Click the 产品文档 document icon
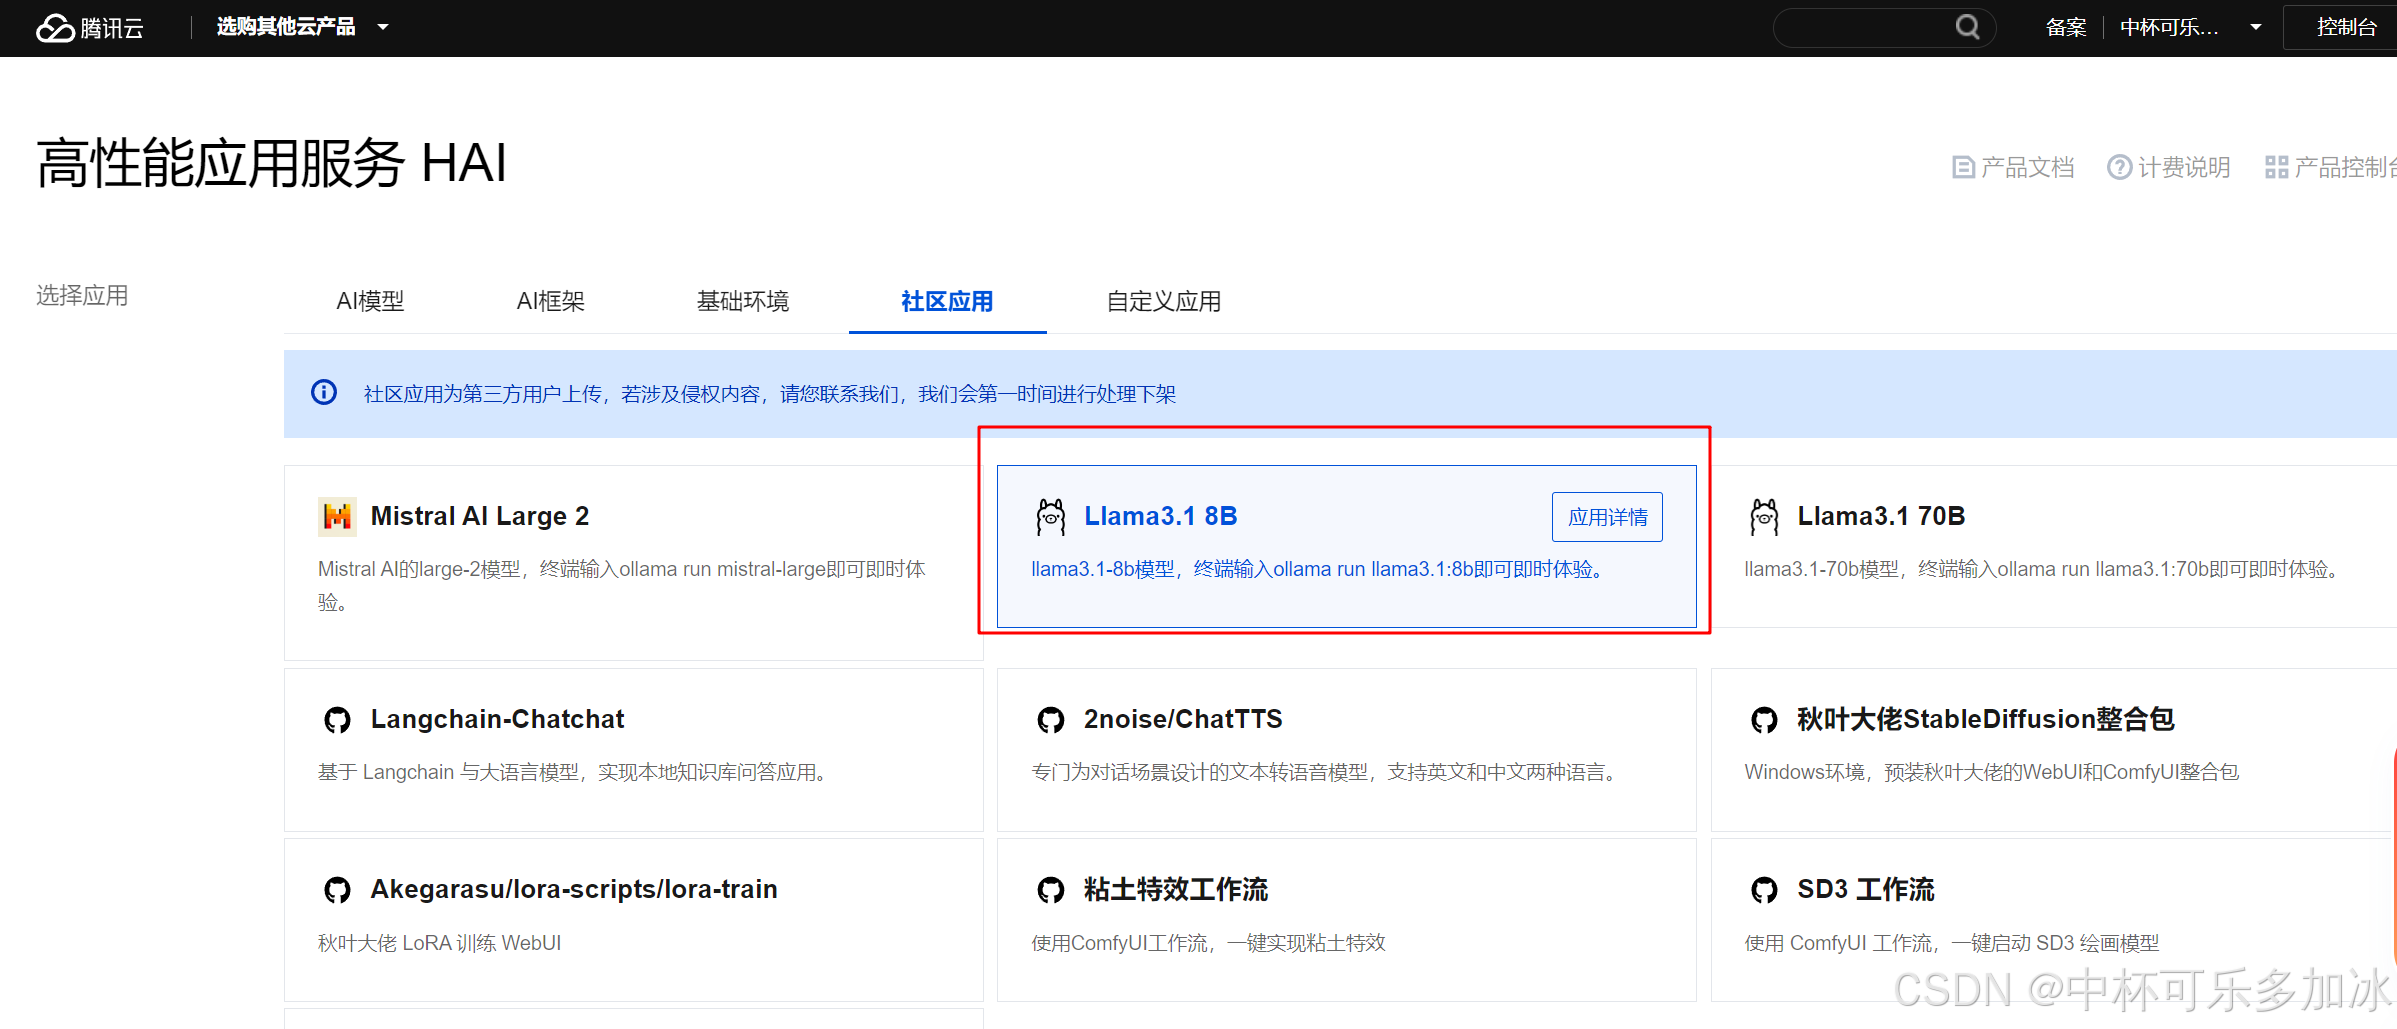The width and height of the screenshot is (2397, 1029). pos(1963,167)
